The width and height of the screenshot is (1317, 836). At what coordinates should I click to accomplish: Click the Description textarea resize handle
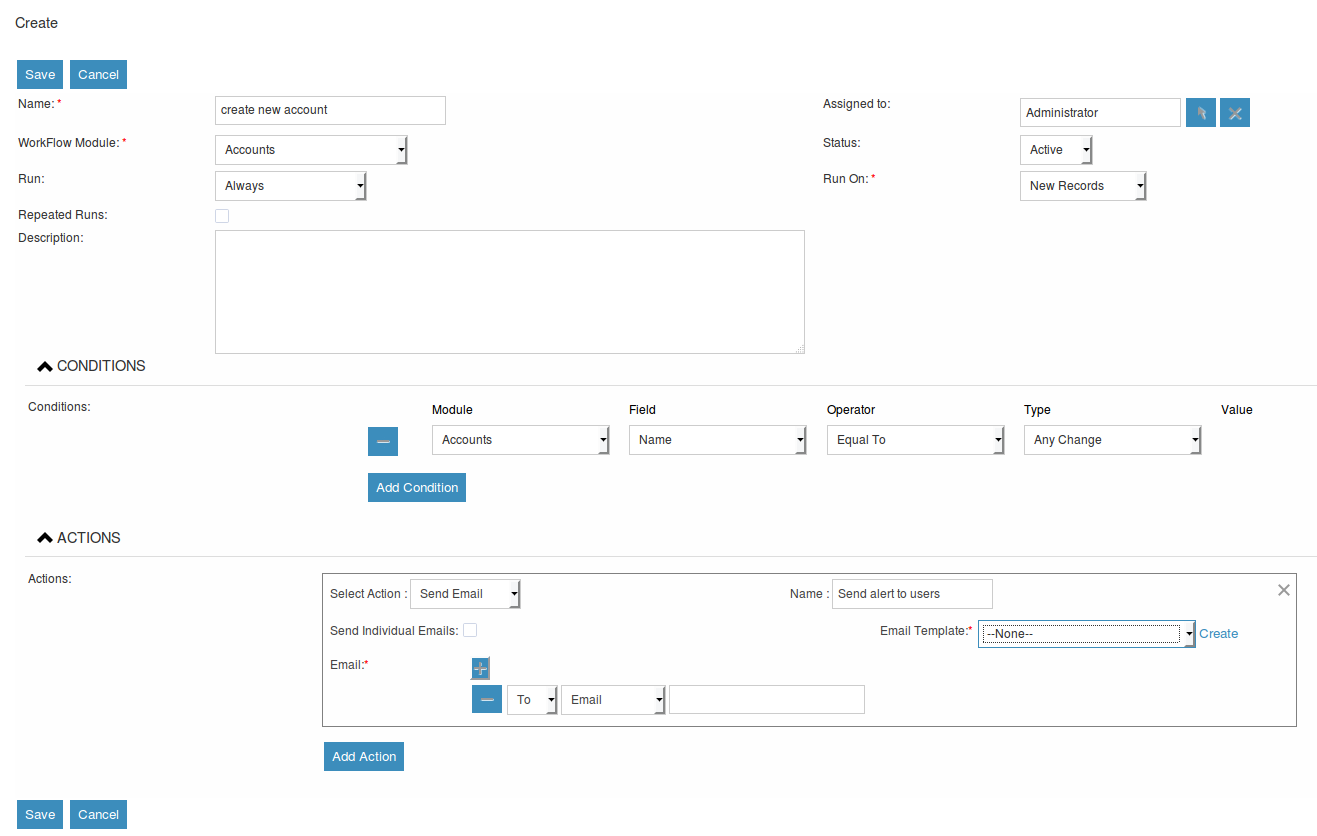pos(799,348)
